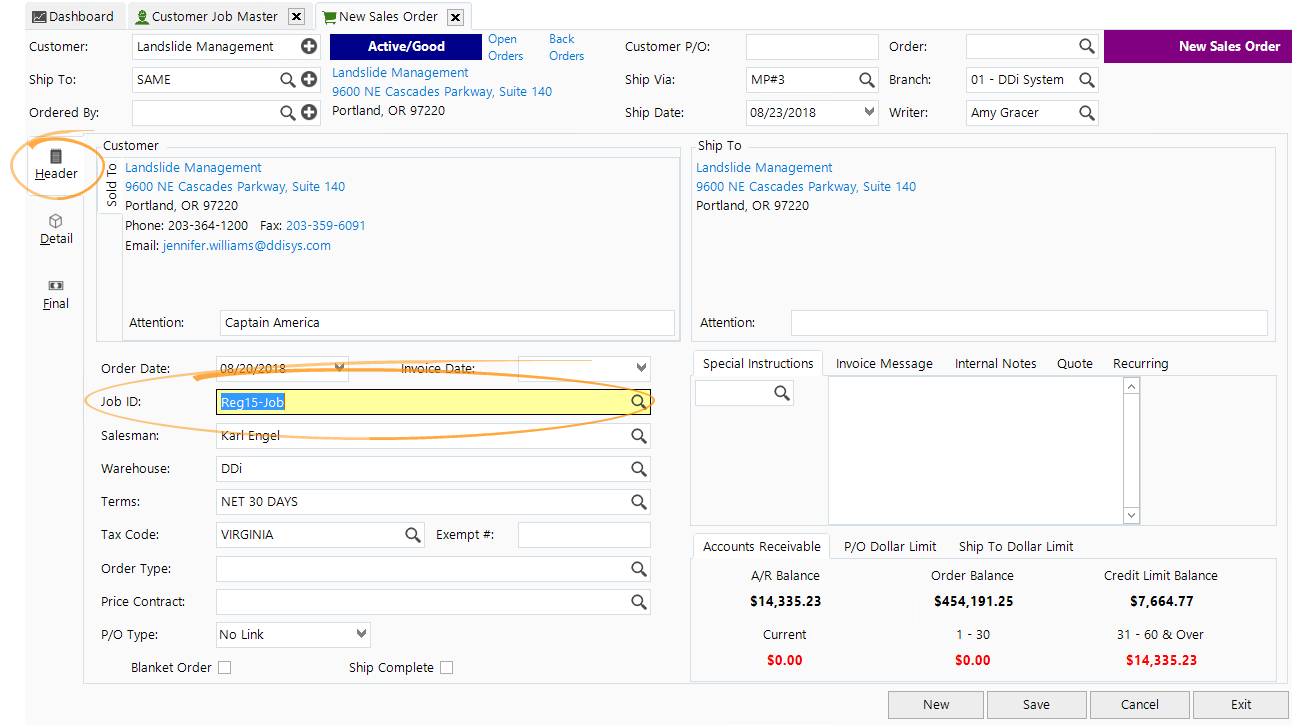Select the Header panel icon

(55, 164)
